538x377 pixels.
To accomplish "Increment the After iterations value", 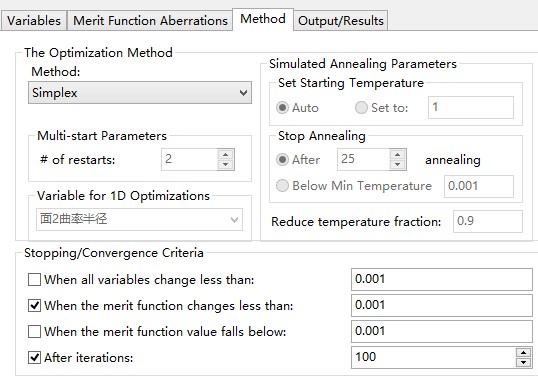I will pyautogui.click(x=523, y=352).
